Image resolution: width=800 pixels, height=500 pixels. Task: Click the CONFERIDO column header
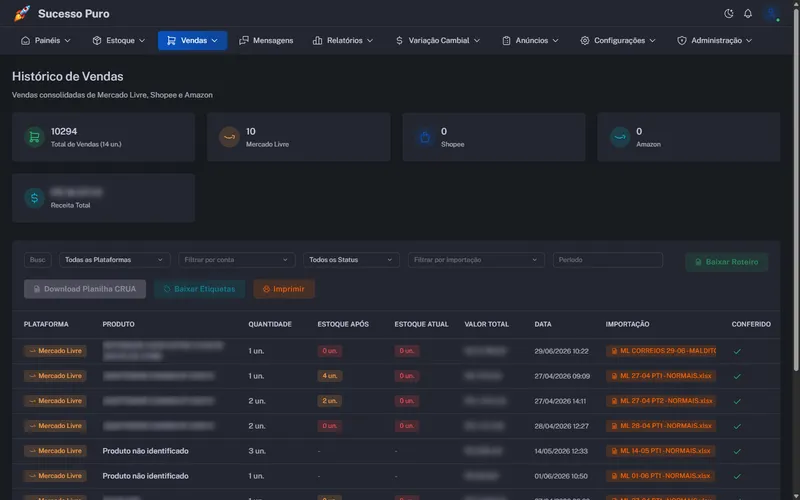point(751,324)
